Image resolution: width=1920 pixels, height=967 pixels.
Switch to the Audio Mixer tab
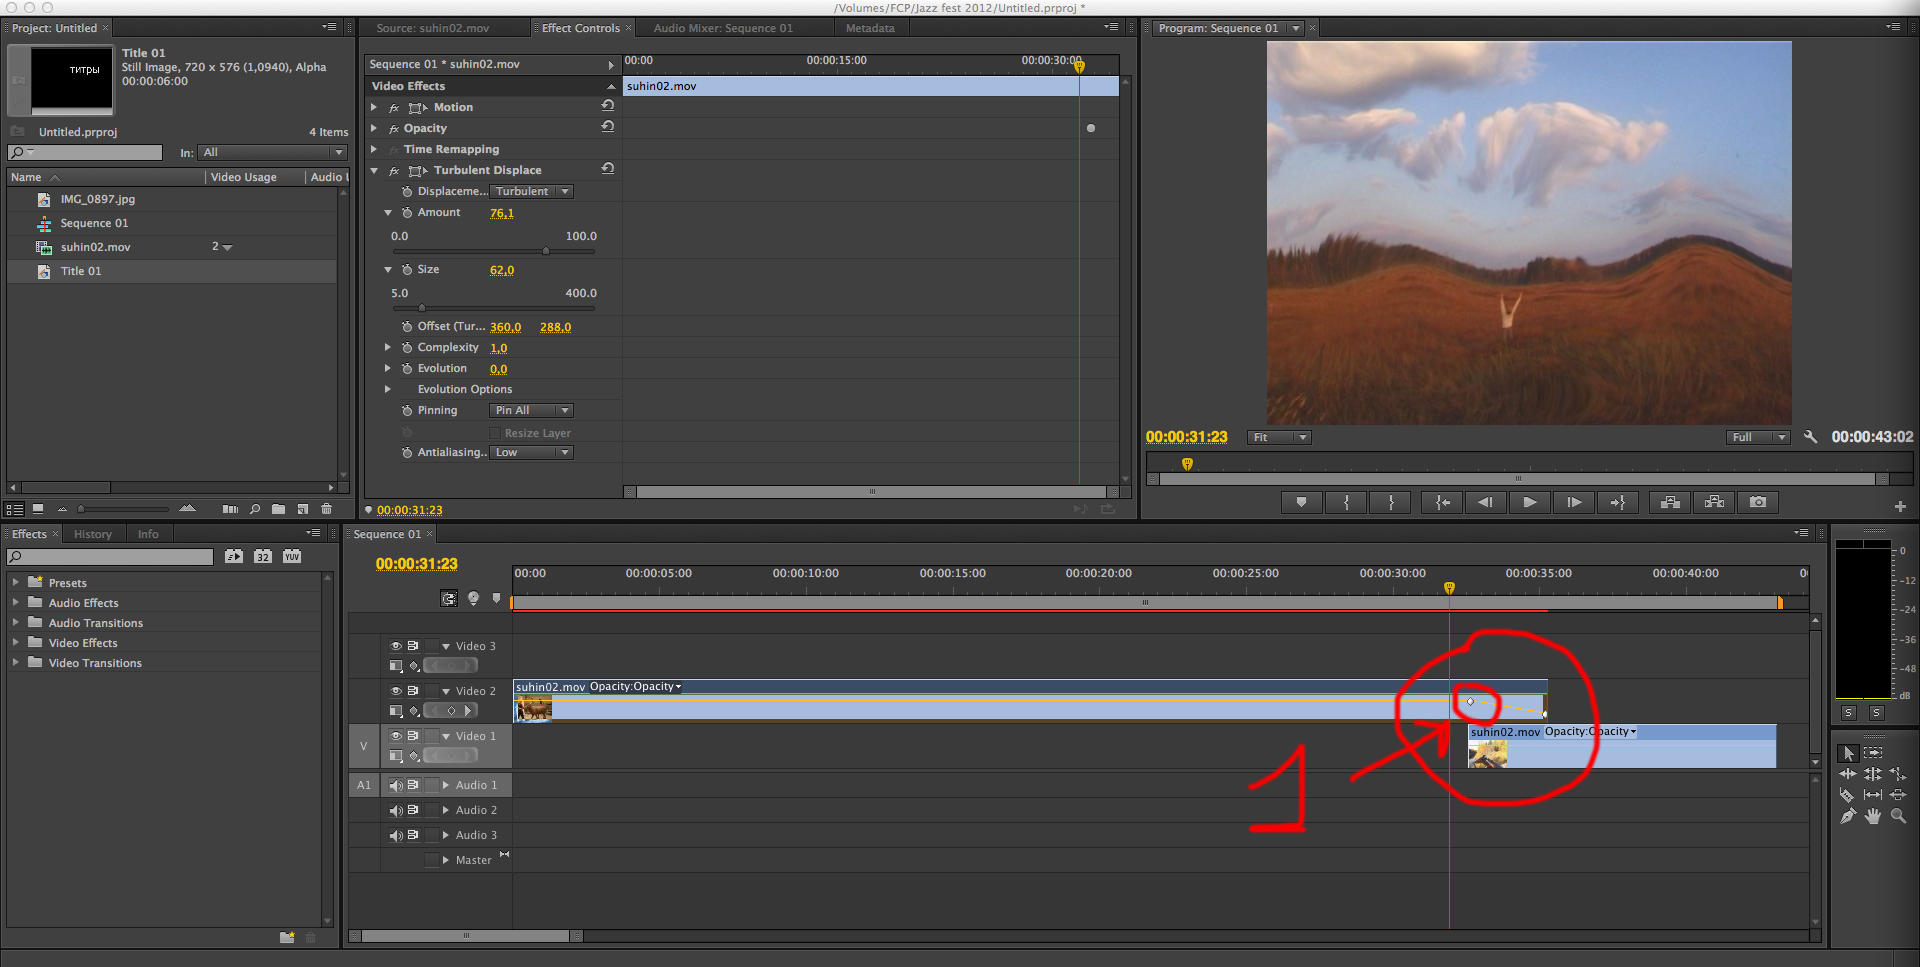coord(723,28)
